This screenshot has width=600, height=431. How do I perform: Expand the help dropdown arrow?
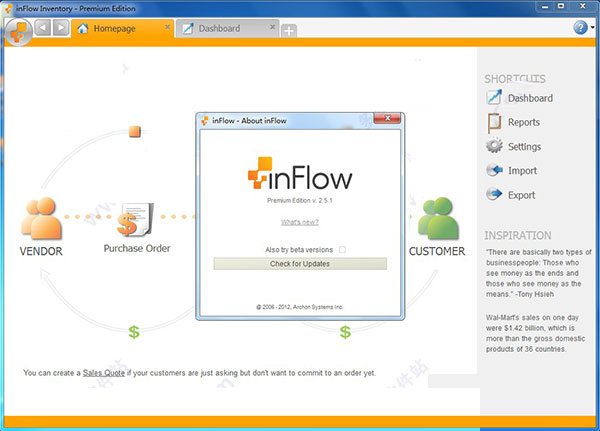(x=592, y=28)
